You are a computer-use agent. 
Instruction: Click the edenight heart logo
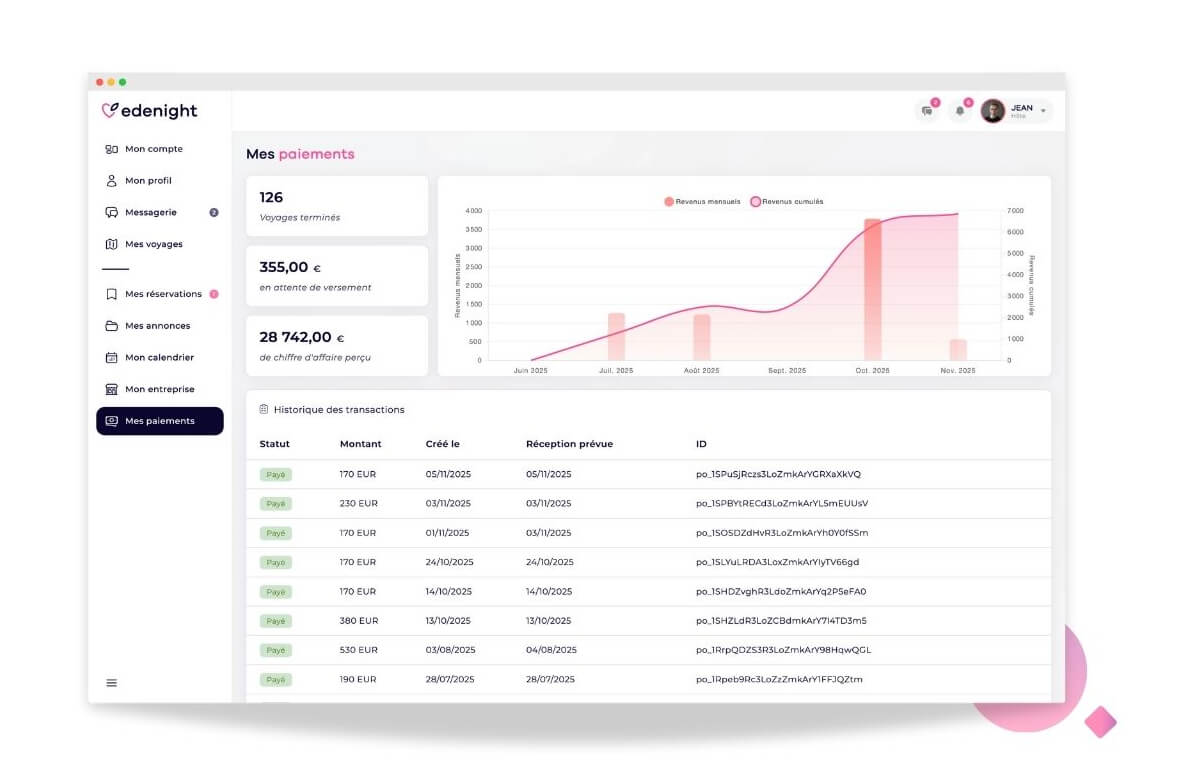(110, 111)
